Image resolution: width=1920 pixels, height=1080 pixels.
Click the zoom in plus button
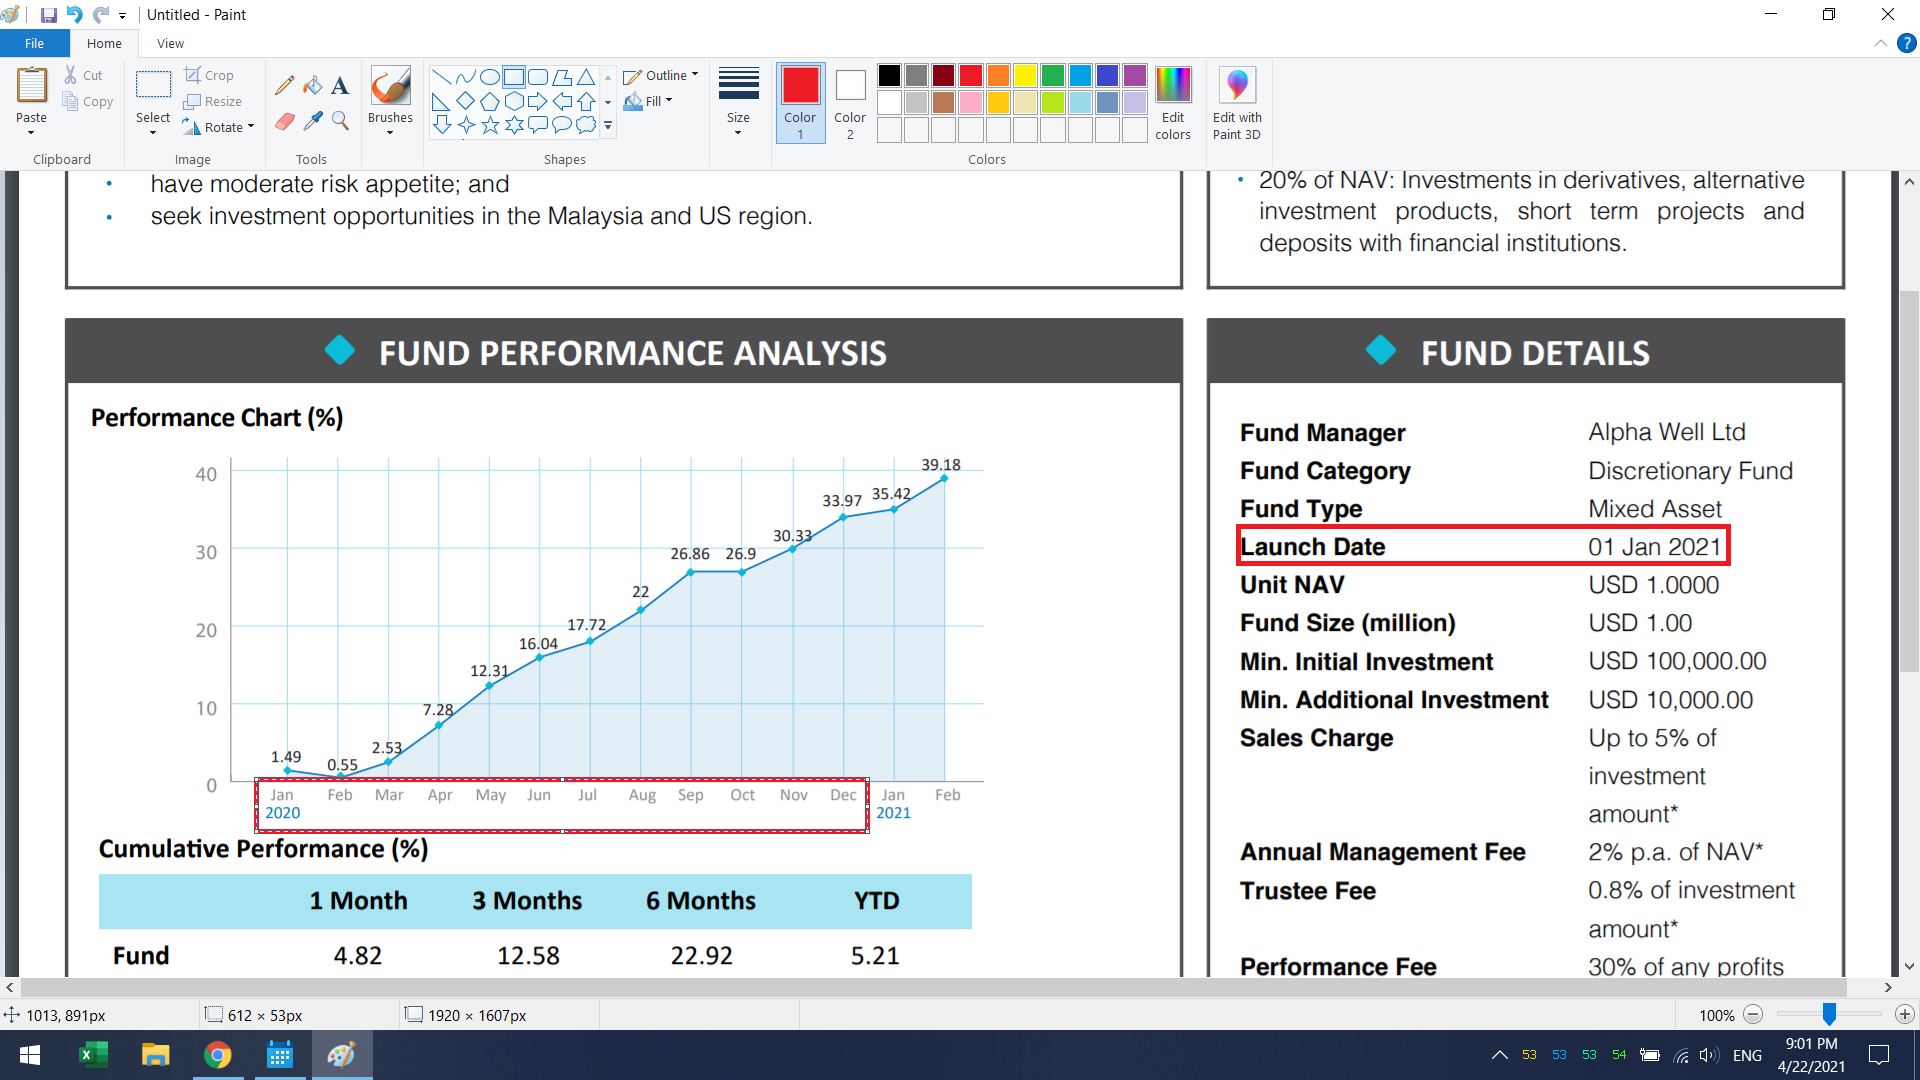coord(1904,1015)
